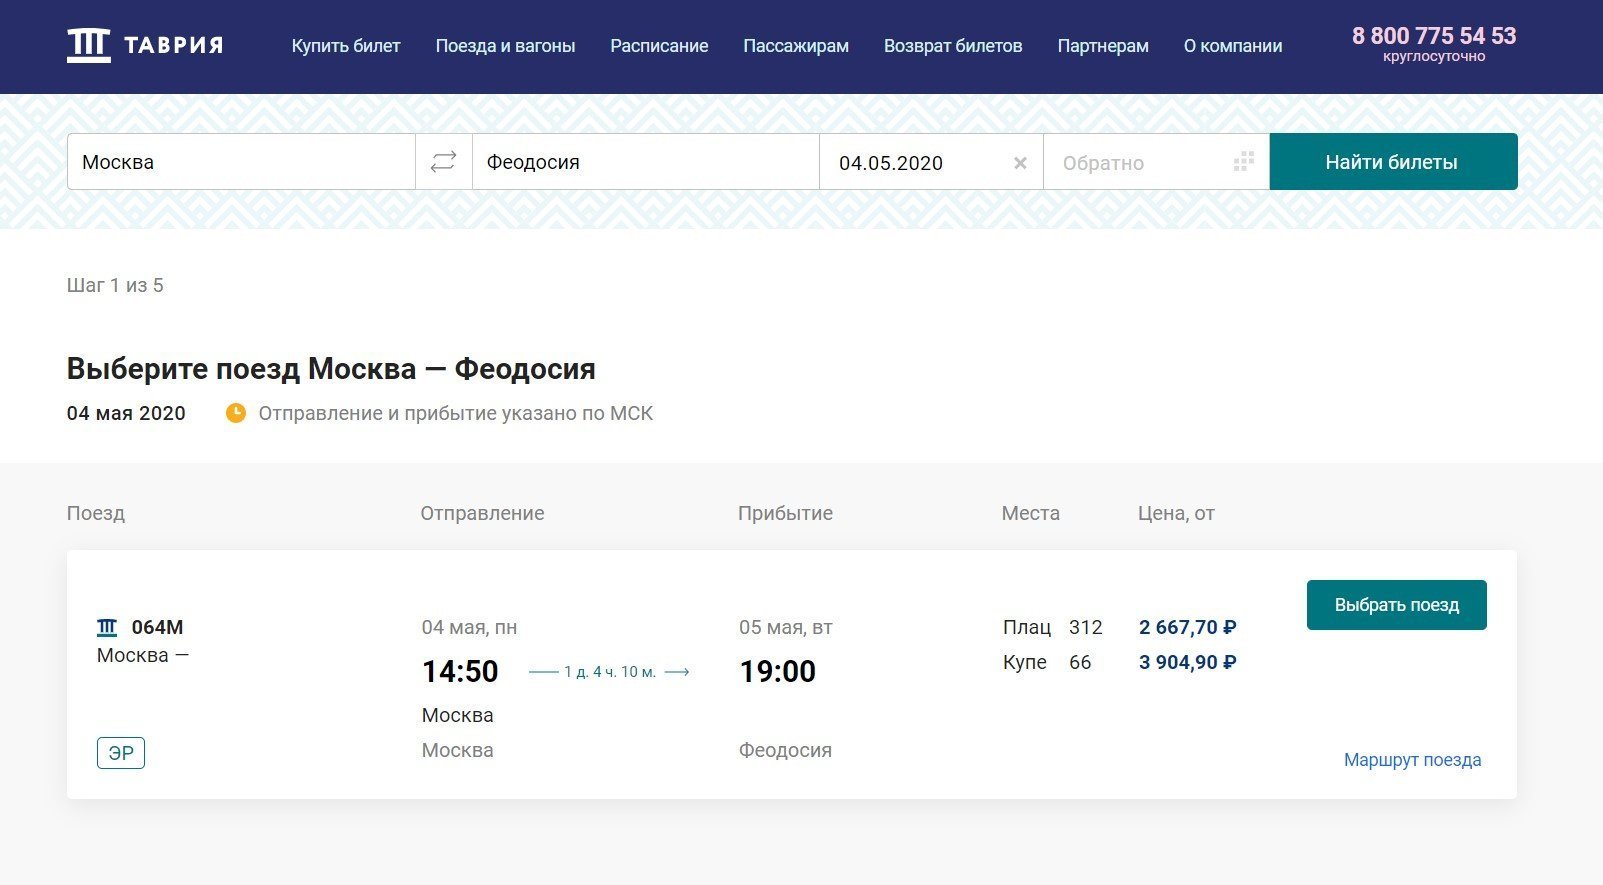
Task: Call phone number 8 800 775 54 53
Action: point(1434,36)
